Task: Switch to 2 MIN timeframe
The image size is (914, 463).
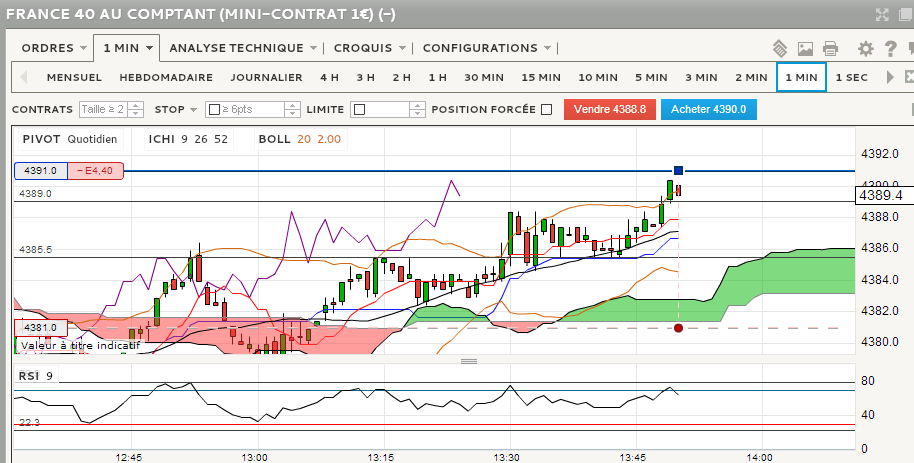Action: (751, 78)
